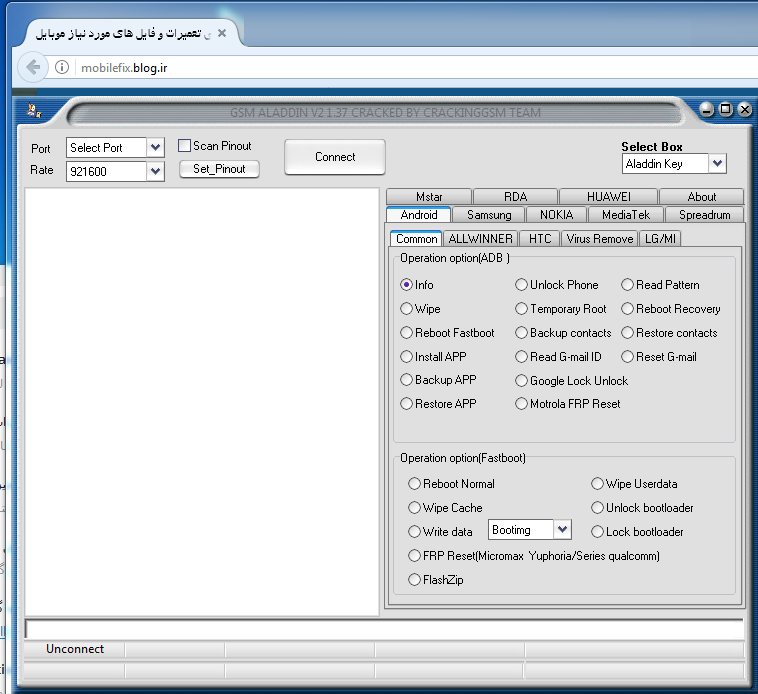Click inside the white log output area

point(202,402)
